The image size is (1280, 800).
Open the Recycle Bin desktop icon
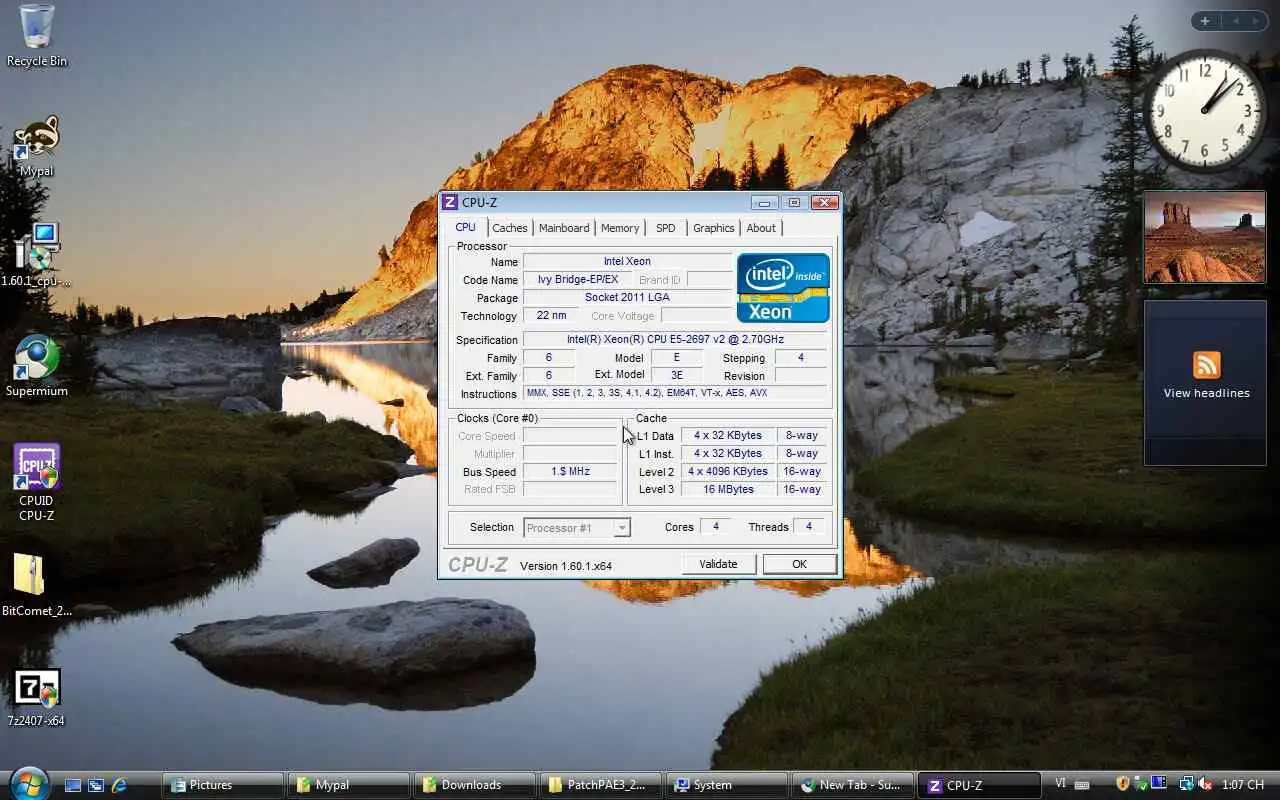click(37, 35)
